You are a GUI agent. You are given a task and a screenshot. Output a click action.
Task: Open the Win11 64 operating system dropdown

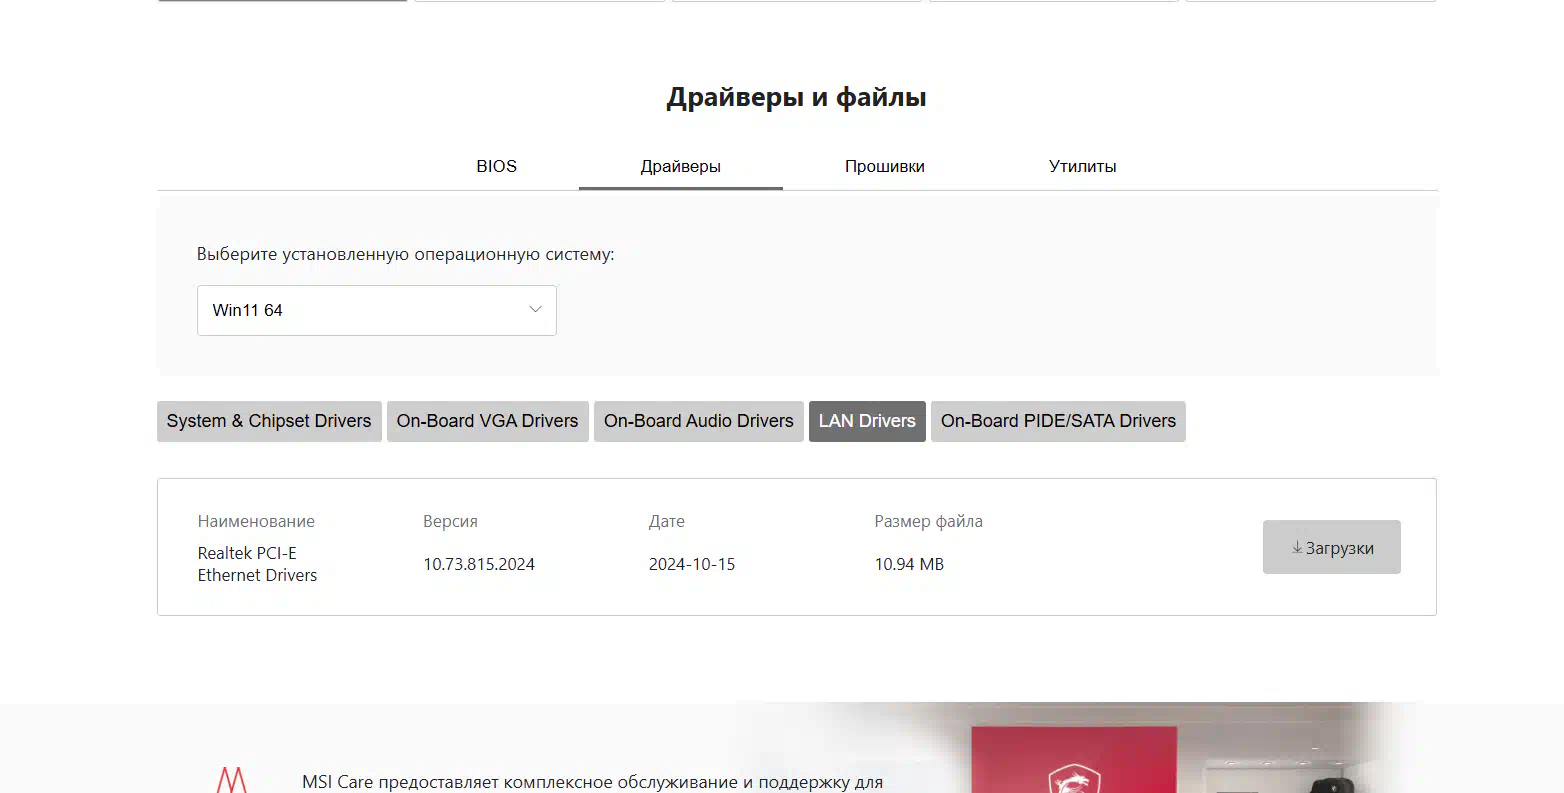coord(377,310)
